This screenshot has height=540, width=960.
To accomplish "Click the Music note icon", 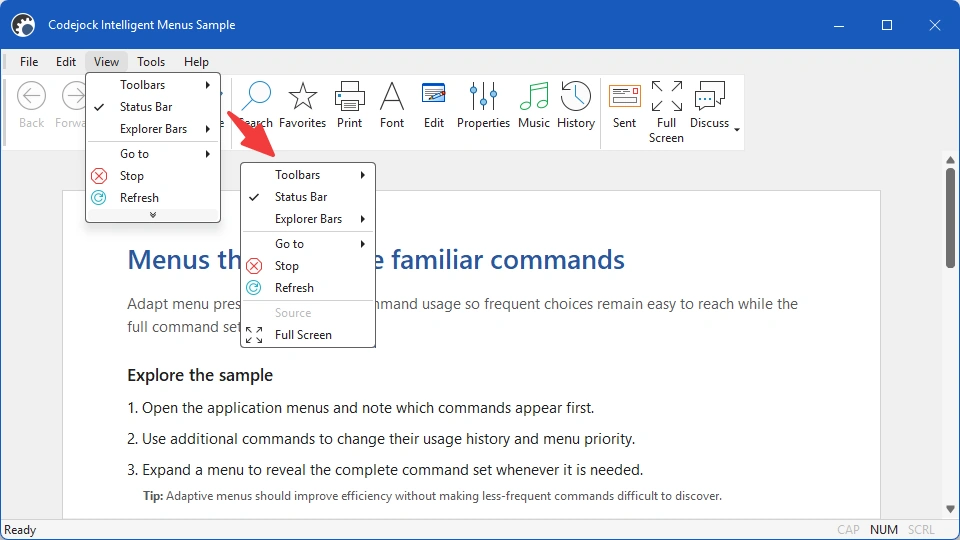I will tap(534, 105).
